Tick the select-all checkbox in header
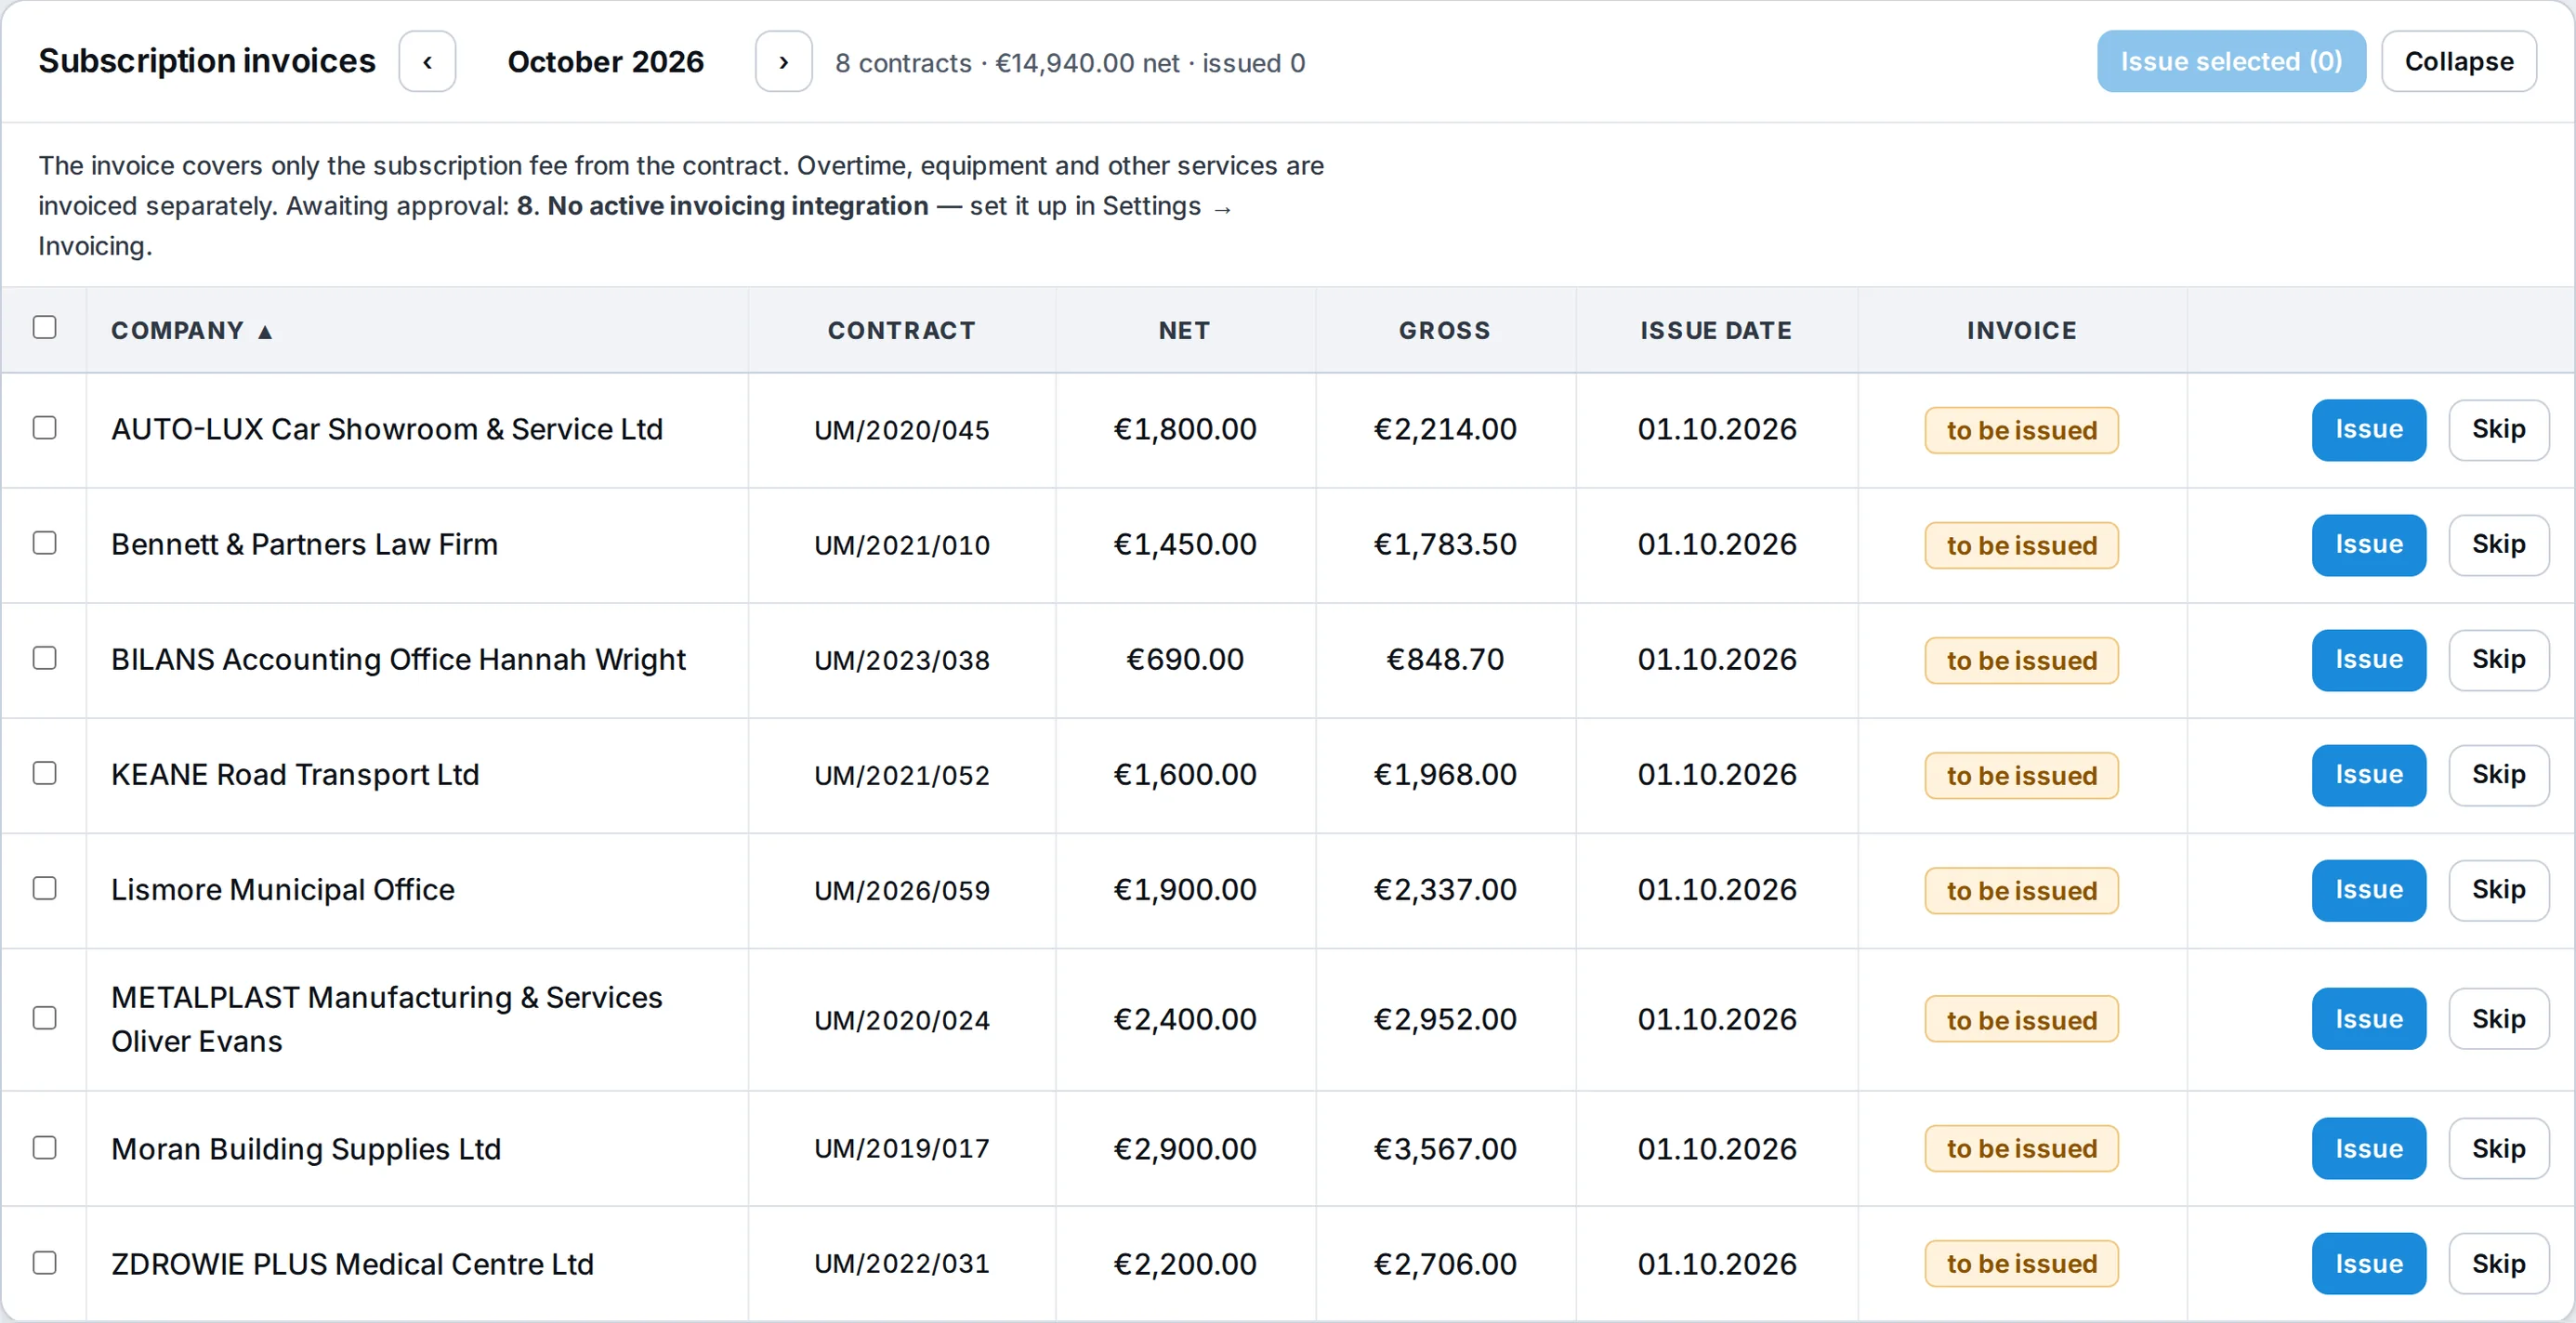 (x=44, y=328)
